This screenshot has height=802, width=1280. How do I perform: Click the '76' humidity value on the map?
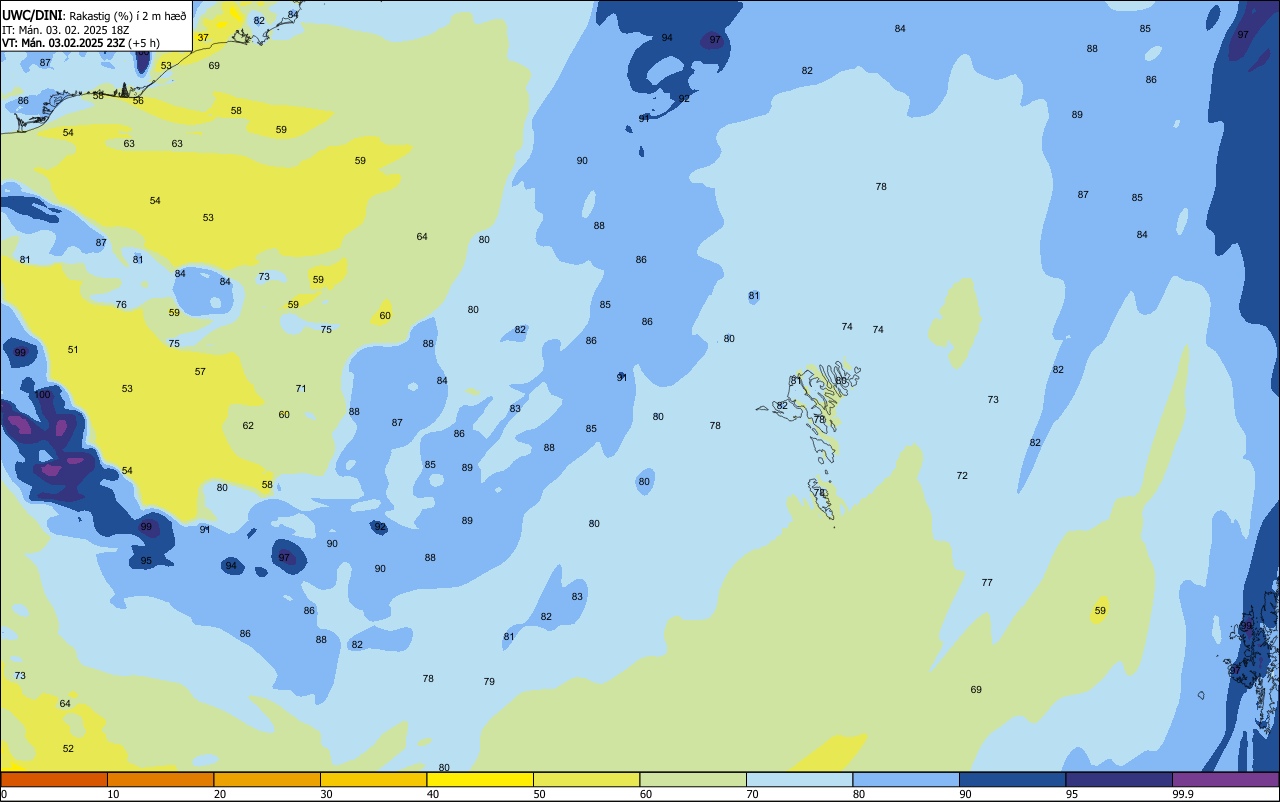121,305
